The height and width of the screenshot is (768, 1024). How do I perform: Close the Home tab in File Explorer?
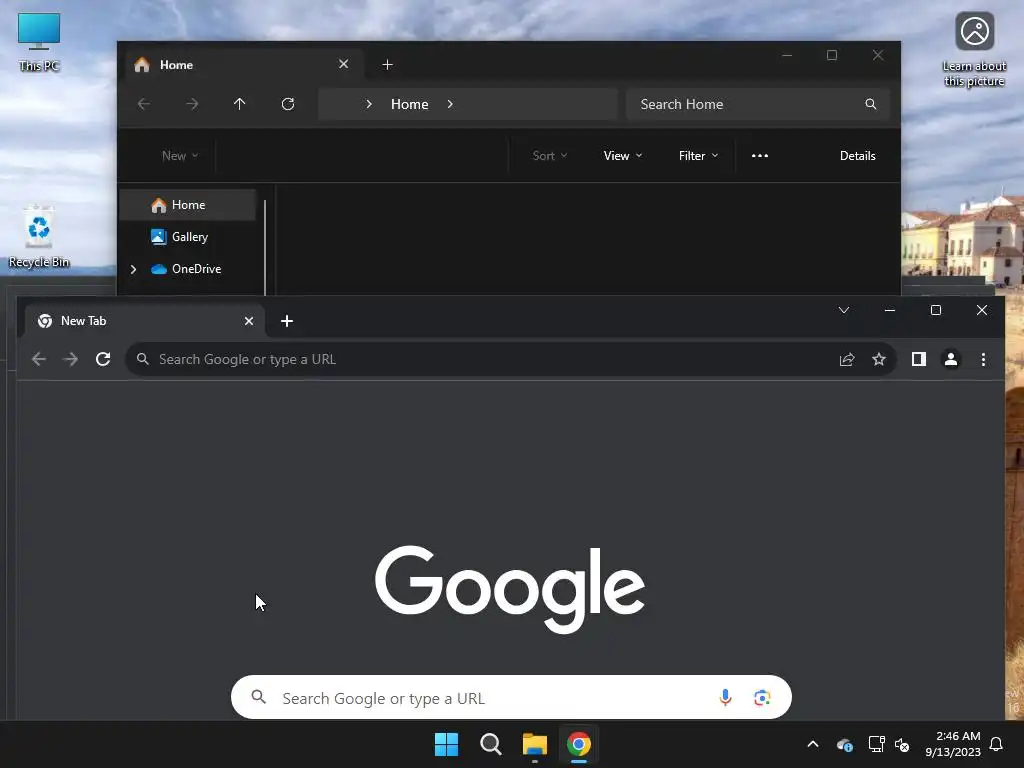click(x=344, y=64)
